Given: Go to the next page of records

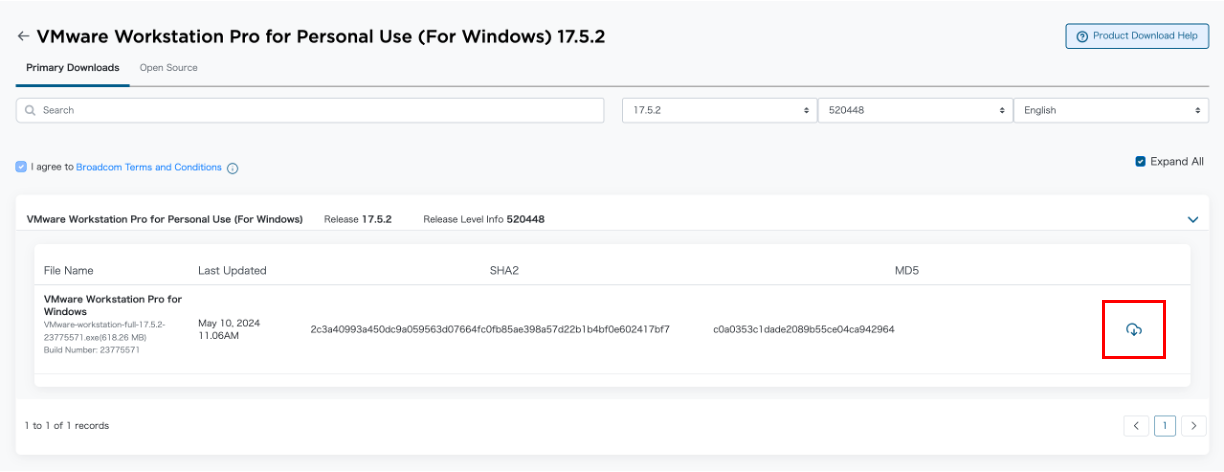Looking at the screenshot, I should pyautogui.click(x=1193, y=426).
